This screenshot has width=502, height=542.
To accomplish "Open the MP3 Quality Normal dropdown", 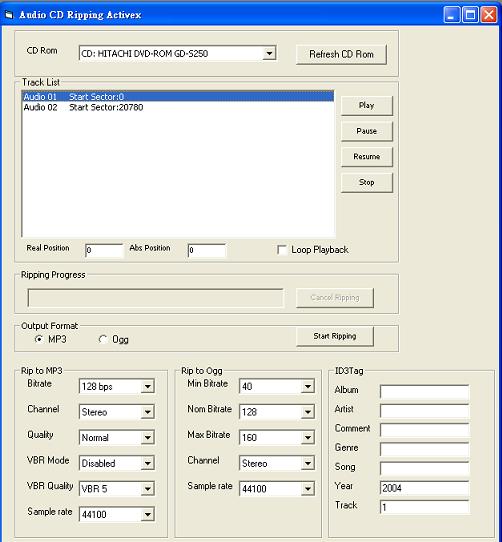I will (148, 438).
